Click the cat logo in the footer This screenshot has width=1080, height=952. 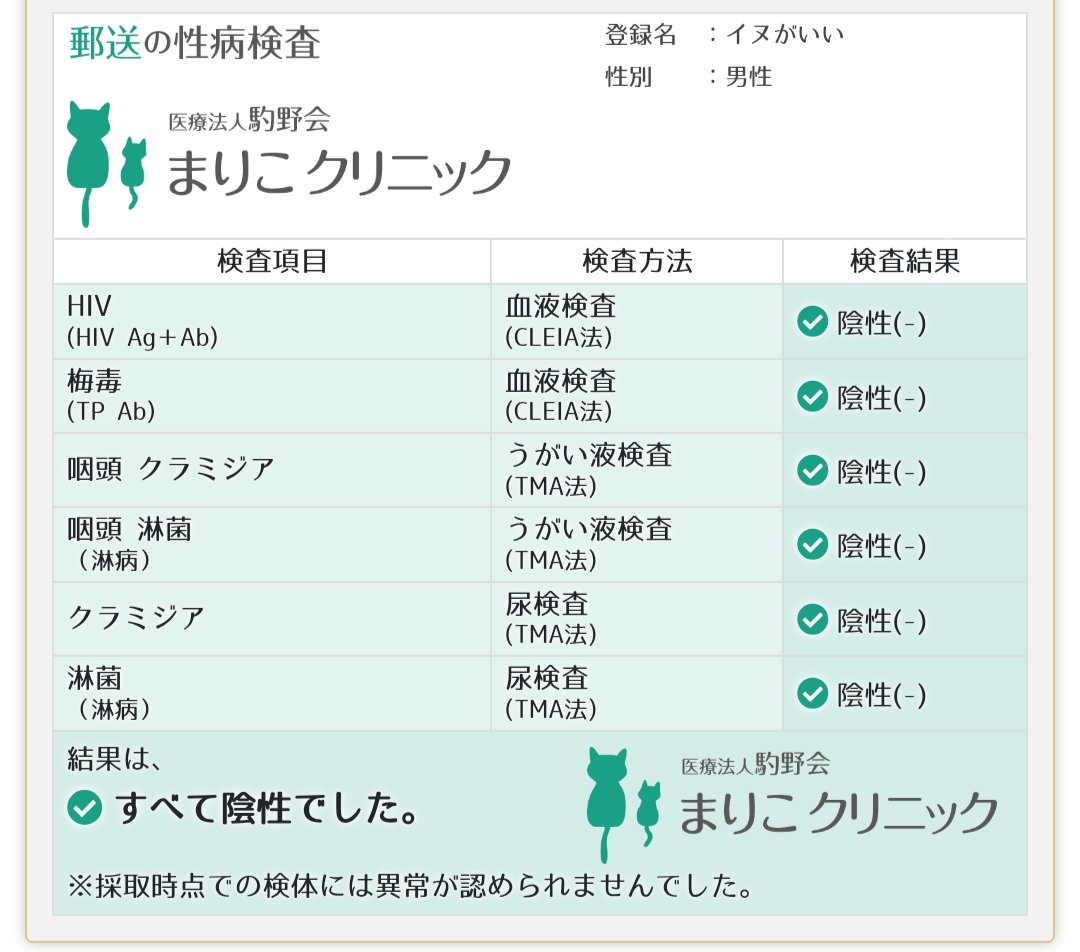coord(623,805)
